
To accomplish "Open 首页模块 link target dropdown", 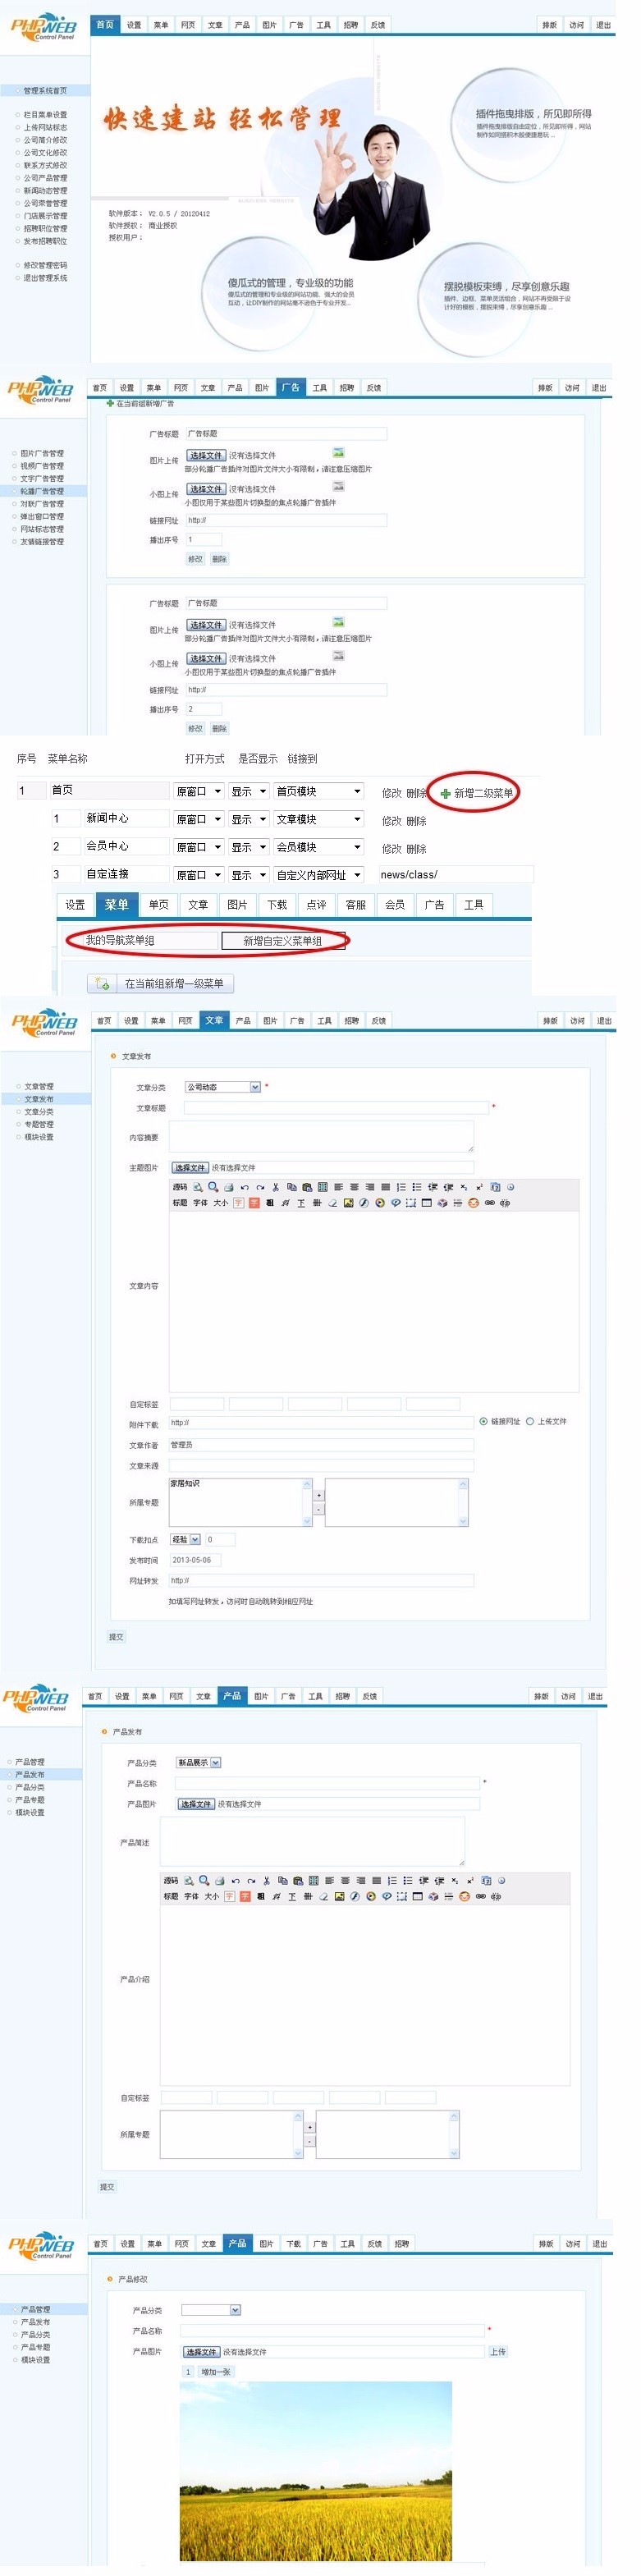I will tap(318, 791).
